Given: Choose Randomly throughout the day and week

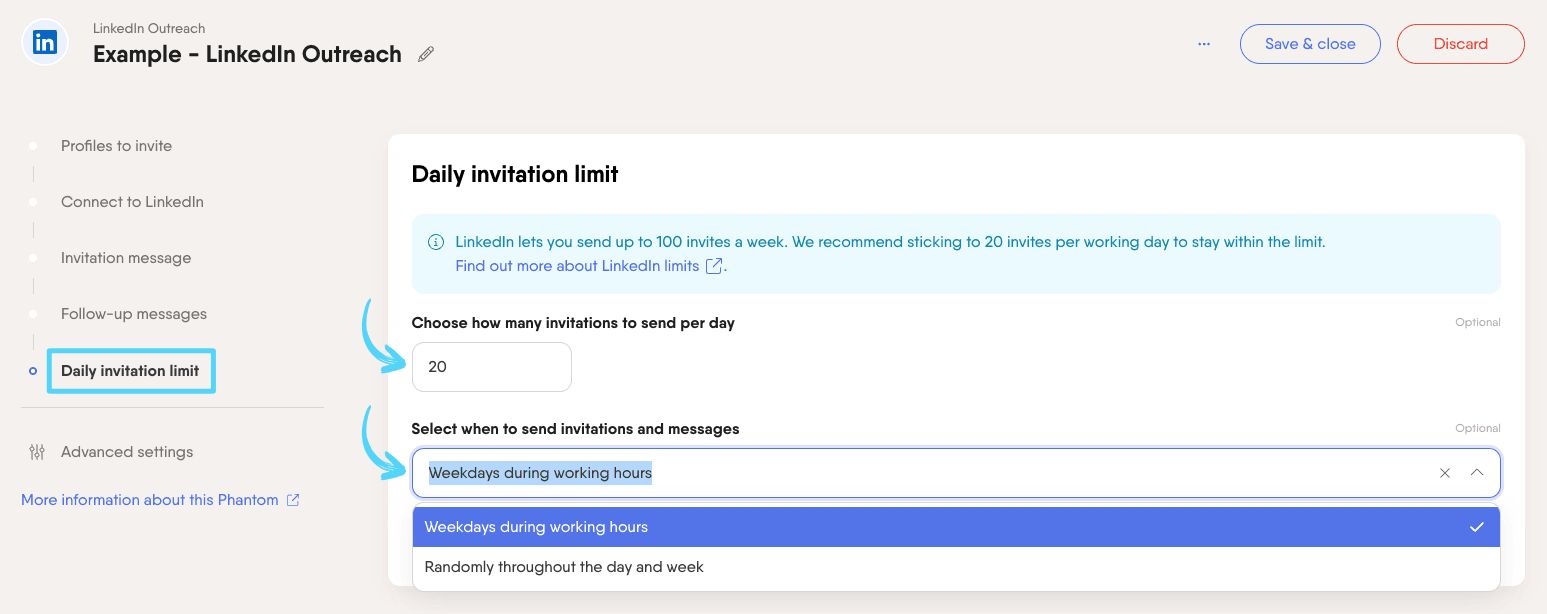Looking at the screenshot, I should pyautogui.click(x=956, y=567).
